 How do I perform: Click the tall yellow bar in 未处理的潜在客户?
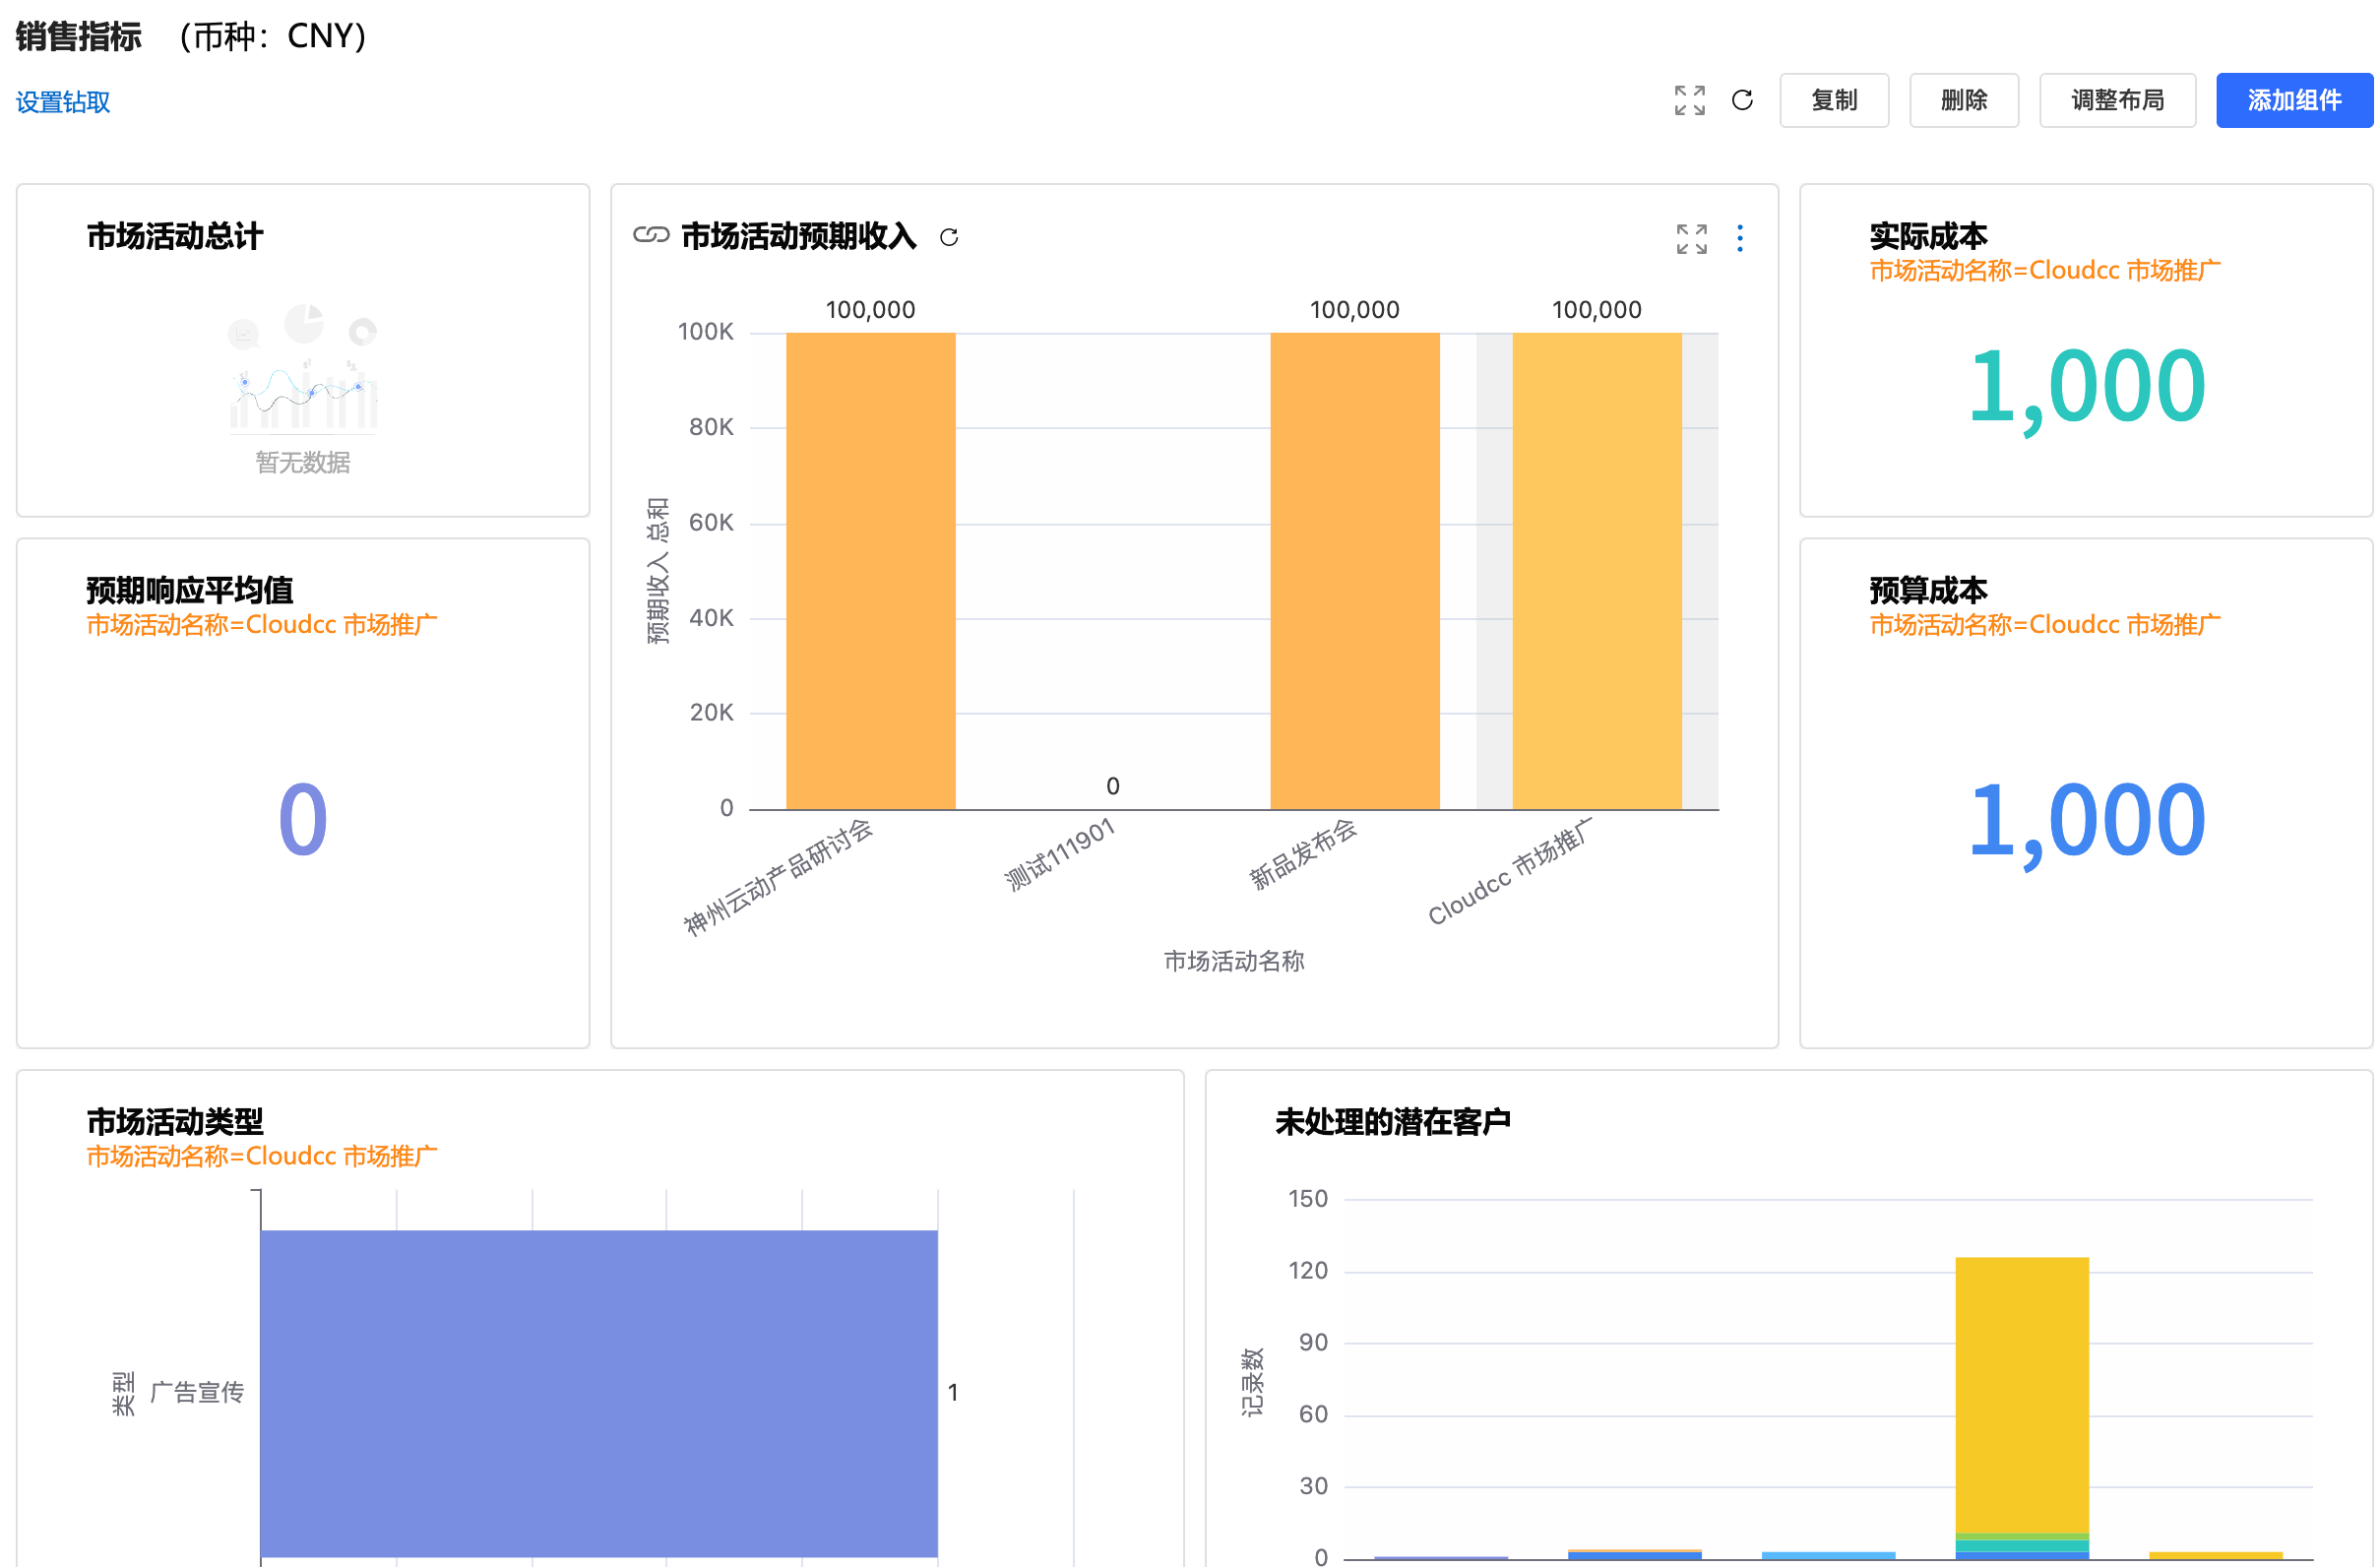pos(2021,1395)
